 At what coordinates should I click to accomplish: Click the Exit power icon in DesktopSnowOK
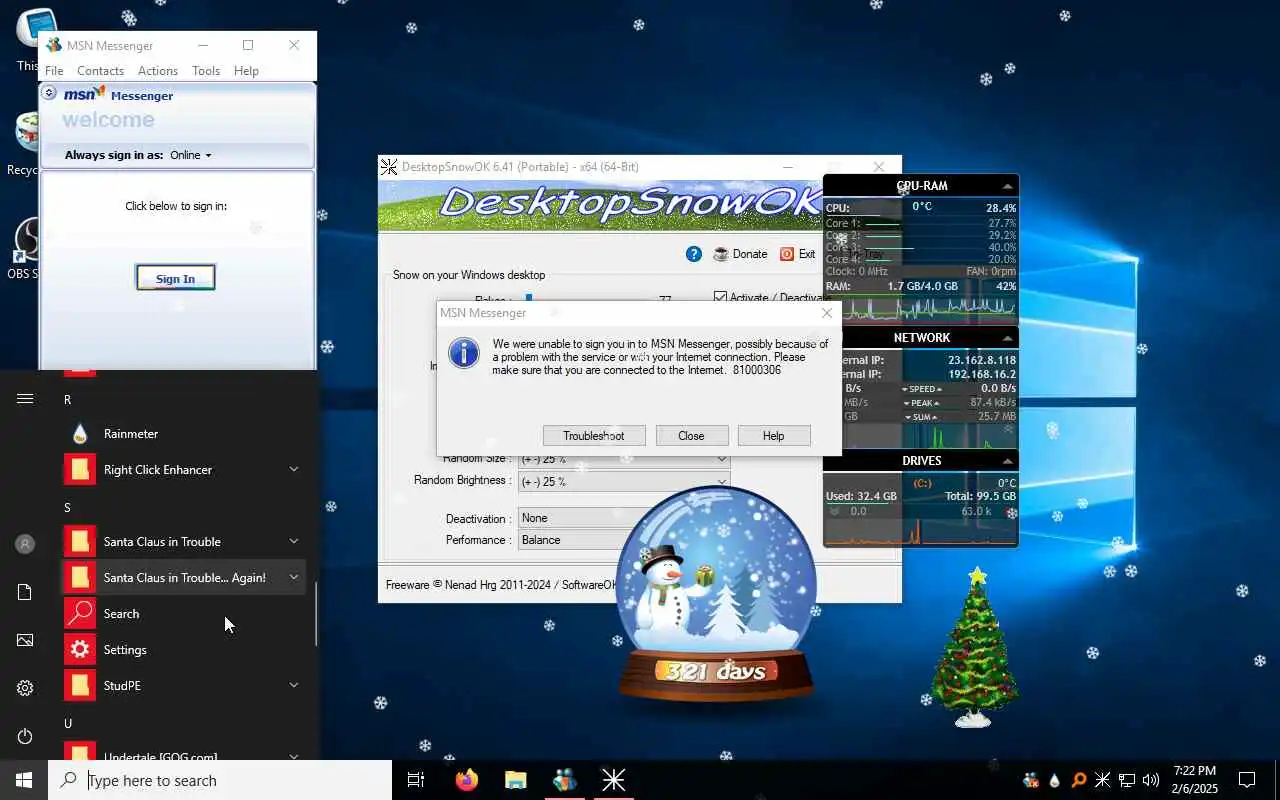point(787,254)
